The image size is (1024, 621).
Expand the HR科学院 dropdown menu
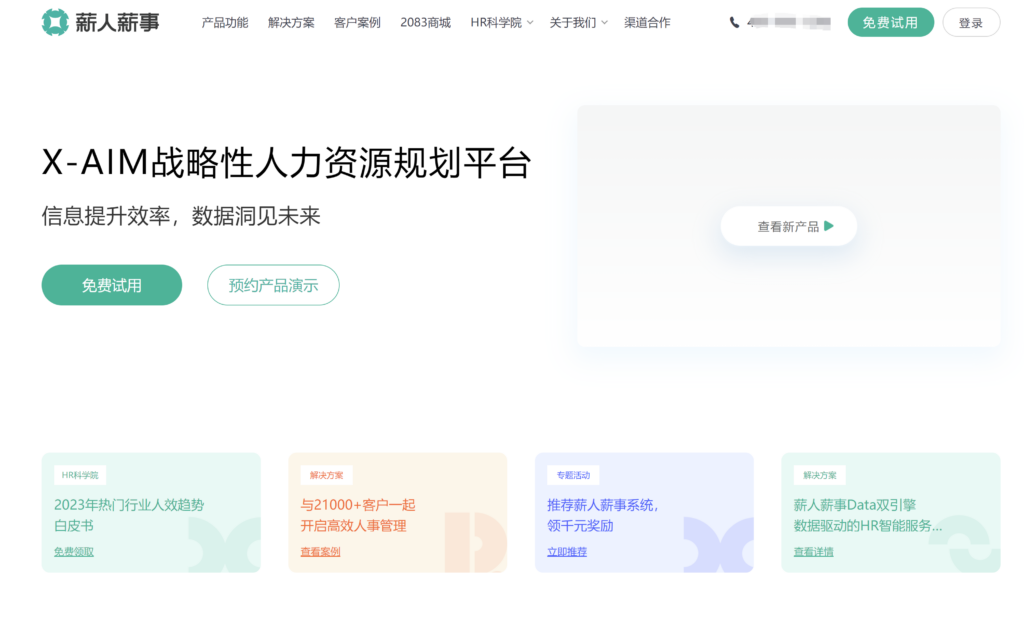pos(495,21)
